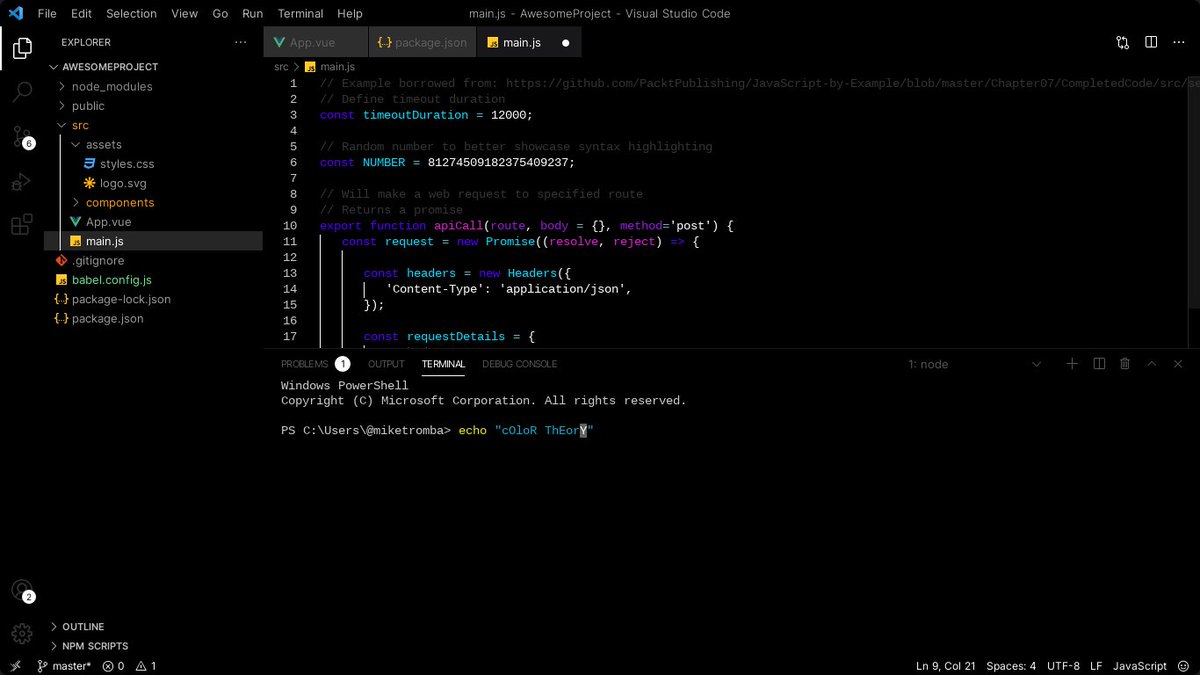Select the terminal dropdown 1: node
This screenshot has width=1200, height=675.
pos(974,364)
